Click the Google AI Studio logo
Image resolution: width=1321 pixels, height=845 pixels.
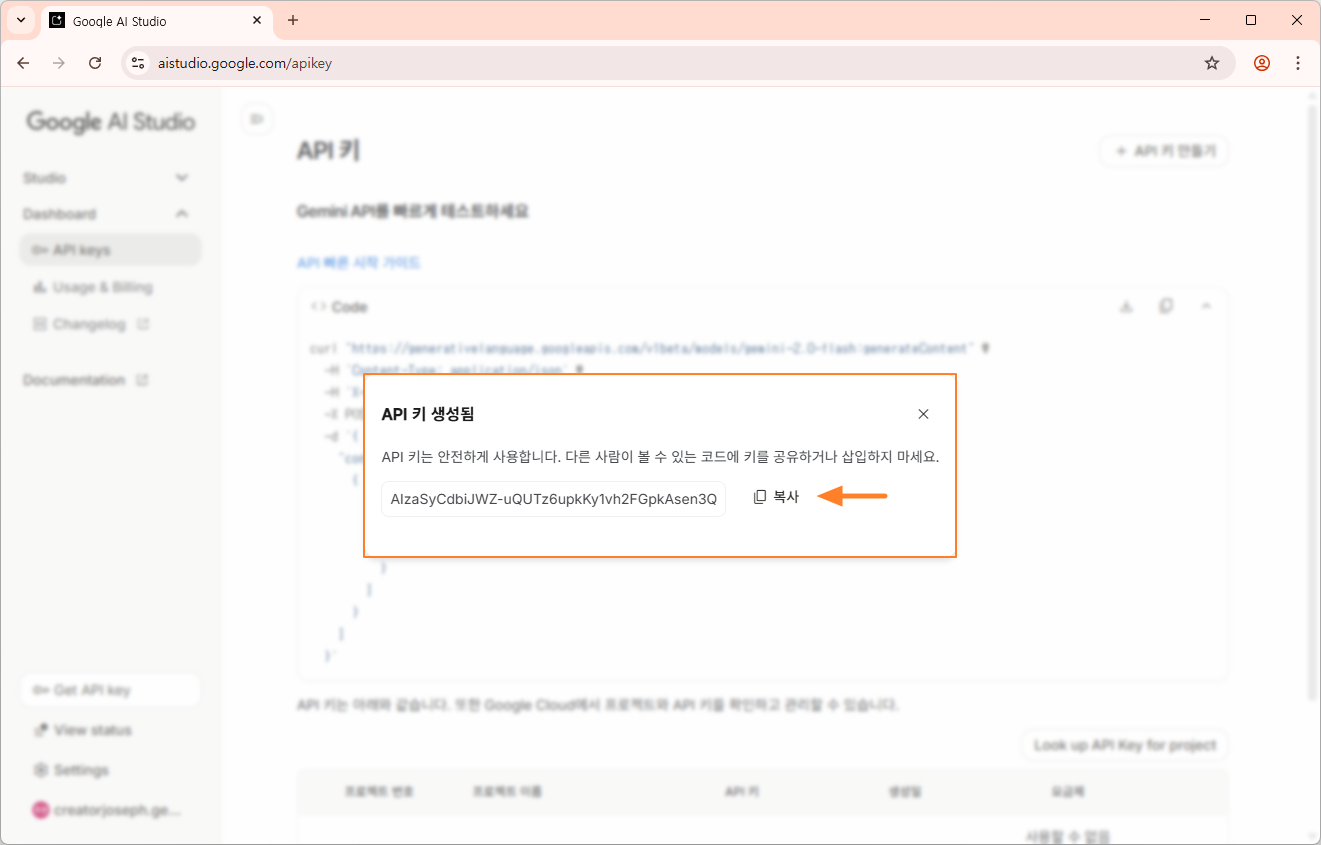(111, 122)
